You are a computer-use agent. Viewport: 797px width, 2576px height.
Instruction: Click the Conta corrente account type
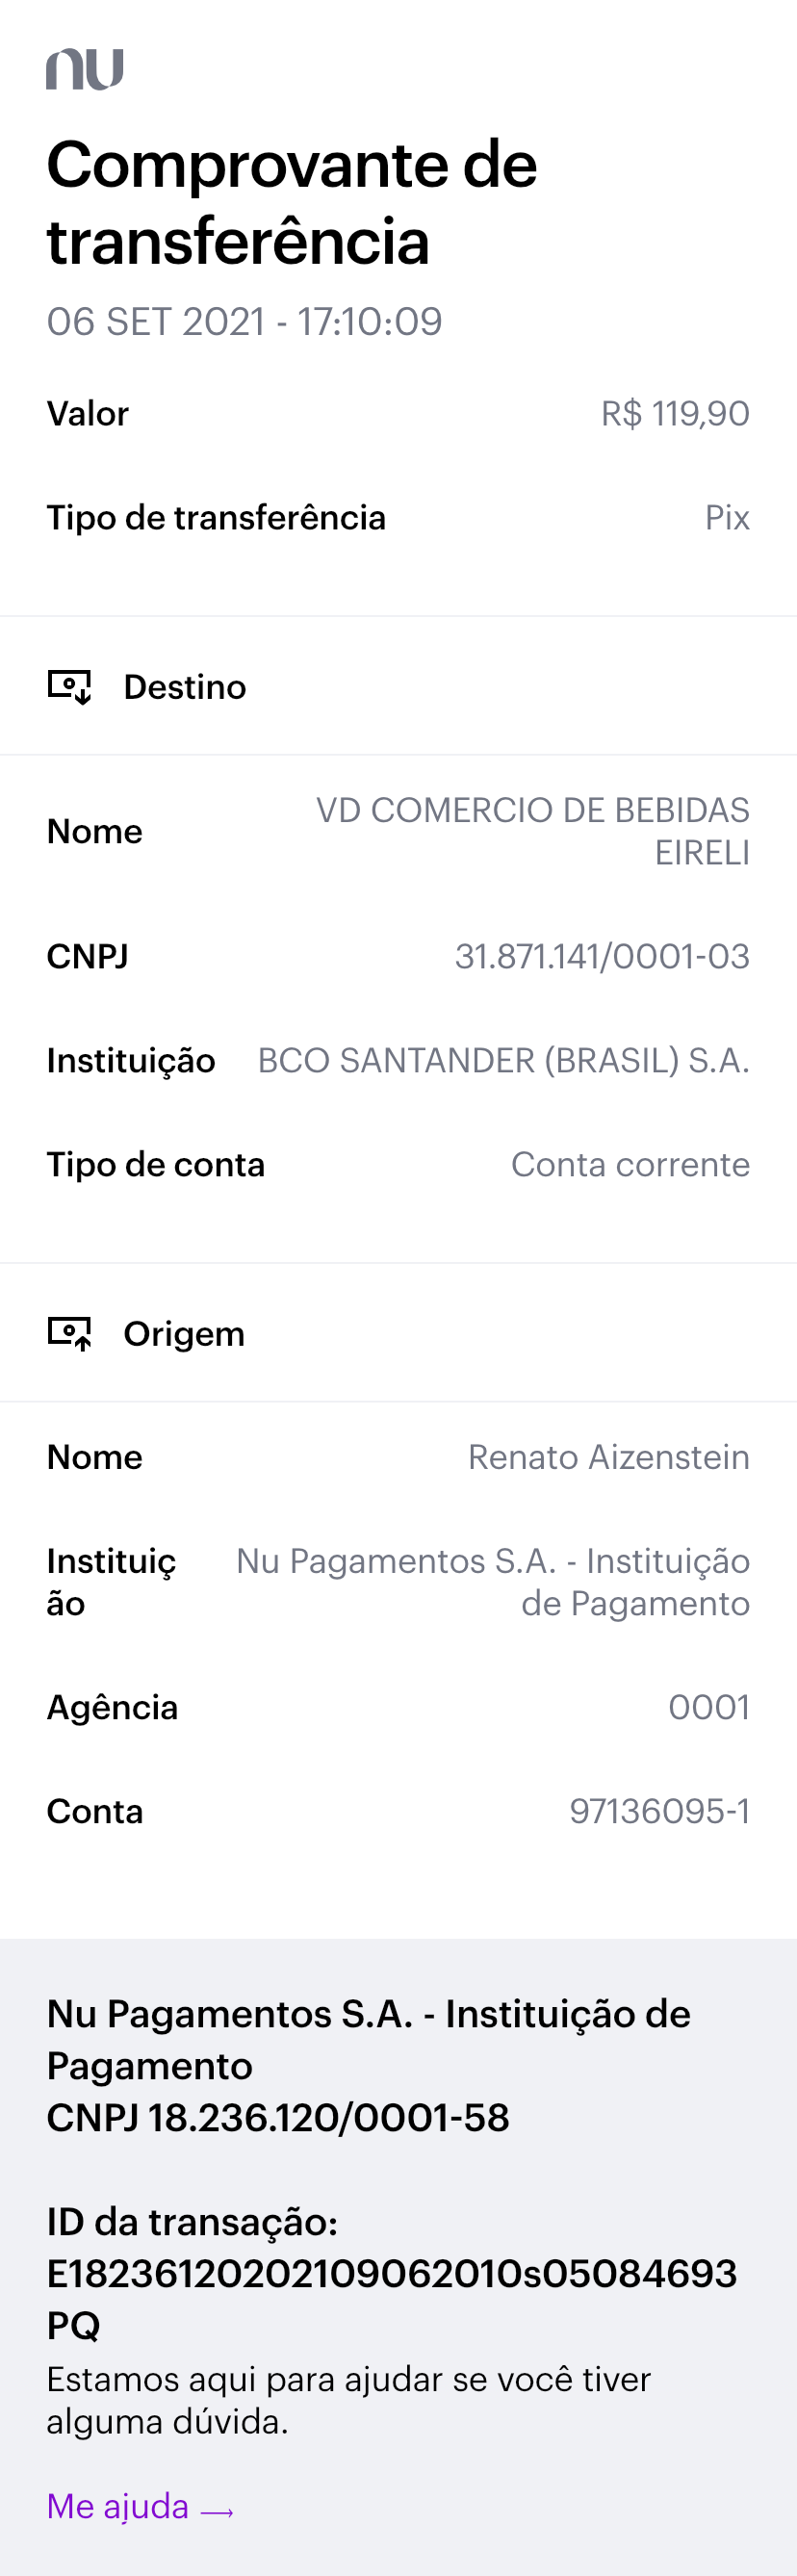click(630, 1165)
